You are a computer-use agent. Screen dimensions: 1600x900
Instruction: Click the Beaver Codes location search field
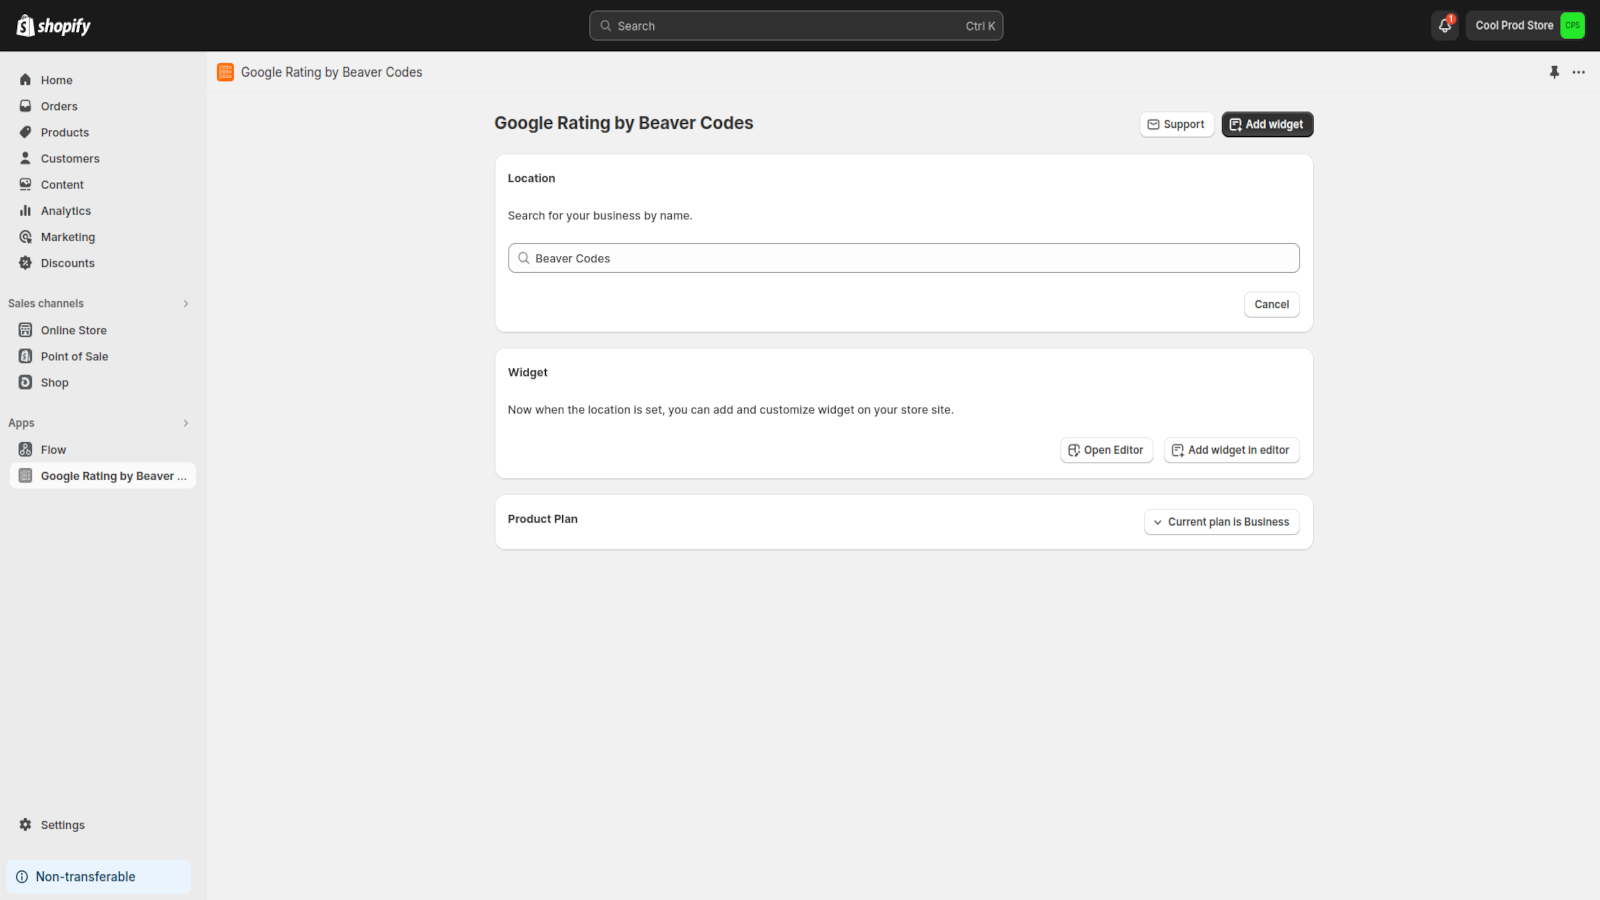pos(903,258)
